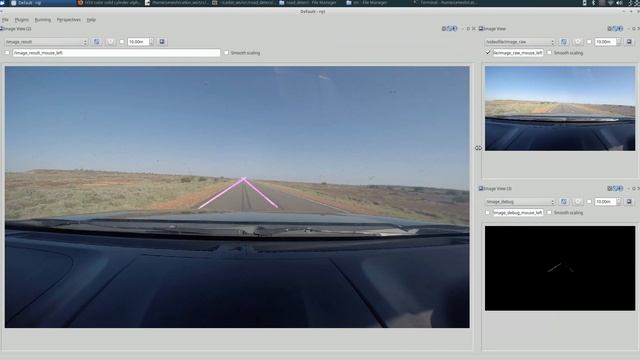Click the road image with pink lane lines
This screenshot has width=640, height=360.
point(237,197)
